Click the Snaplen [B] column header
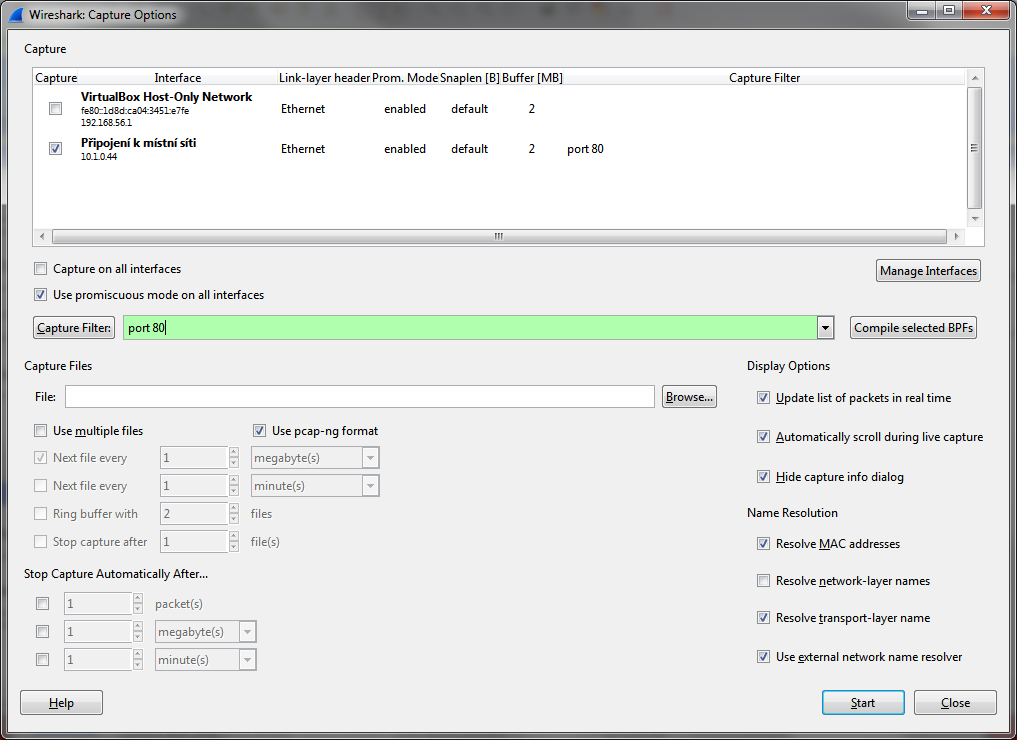1017x740 pixels. [x=470, y=78]
